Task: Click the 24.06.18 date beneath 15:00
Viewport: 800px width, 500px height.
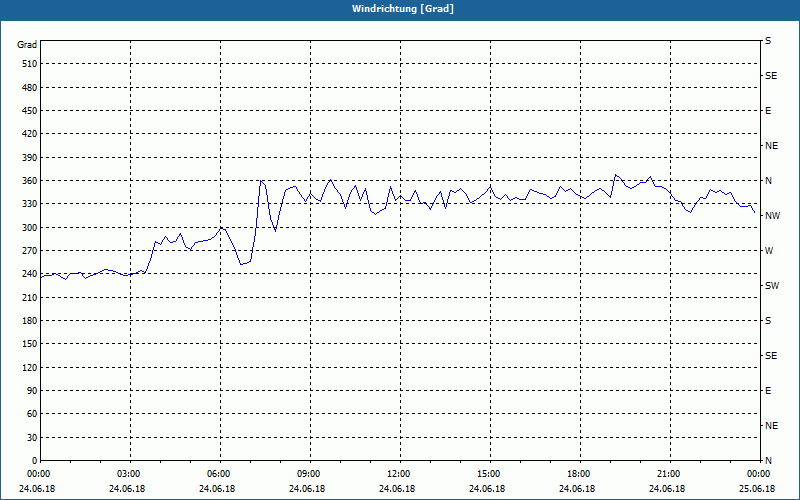Action: (487, 489)
